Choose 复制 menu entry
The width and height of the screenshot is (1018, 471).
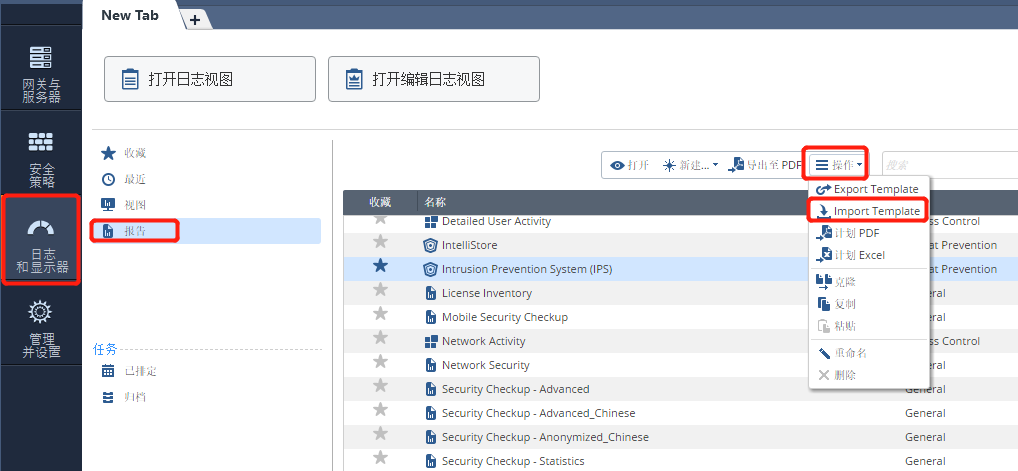click(x=869, y=304)
